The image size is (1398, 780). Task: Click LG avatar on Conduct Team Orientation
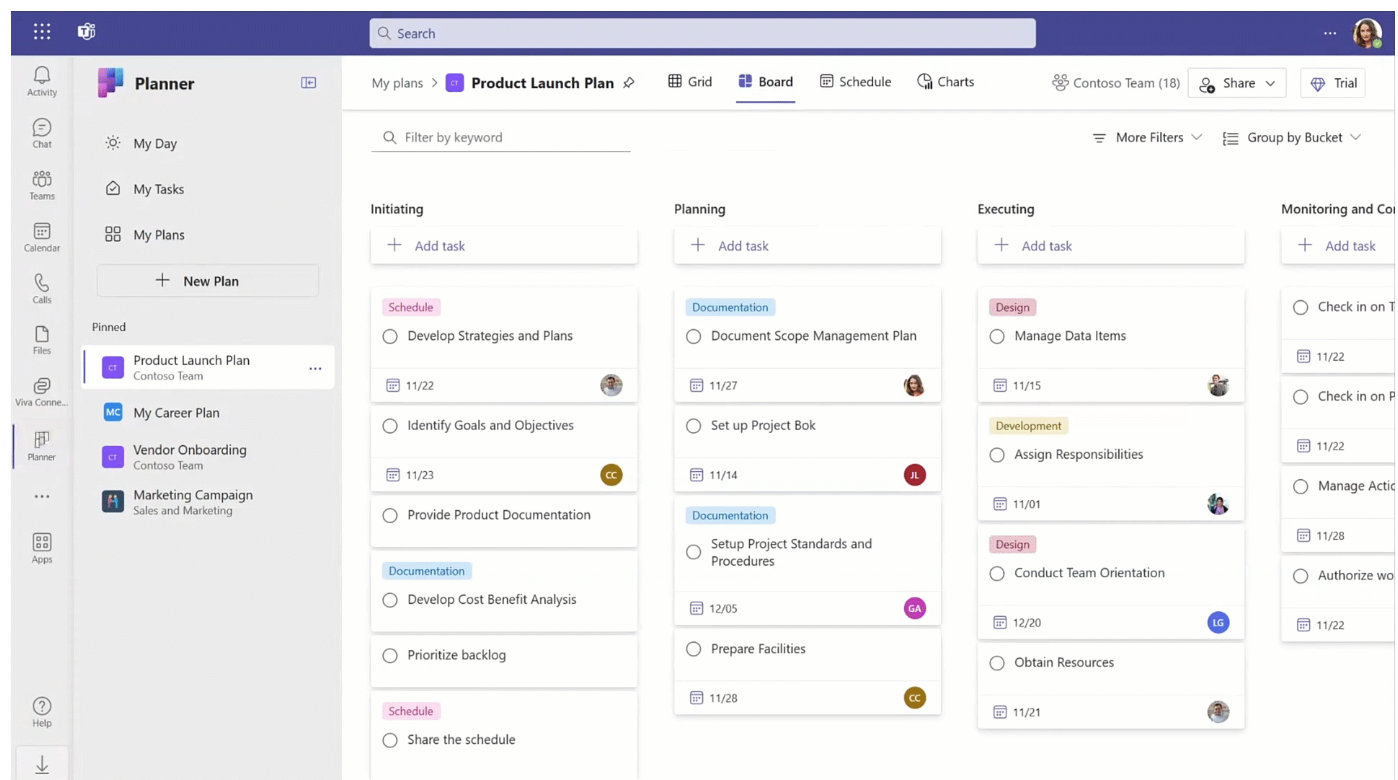pyautogui.click(x=1218, y=622)
